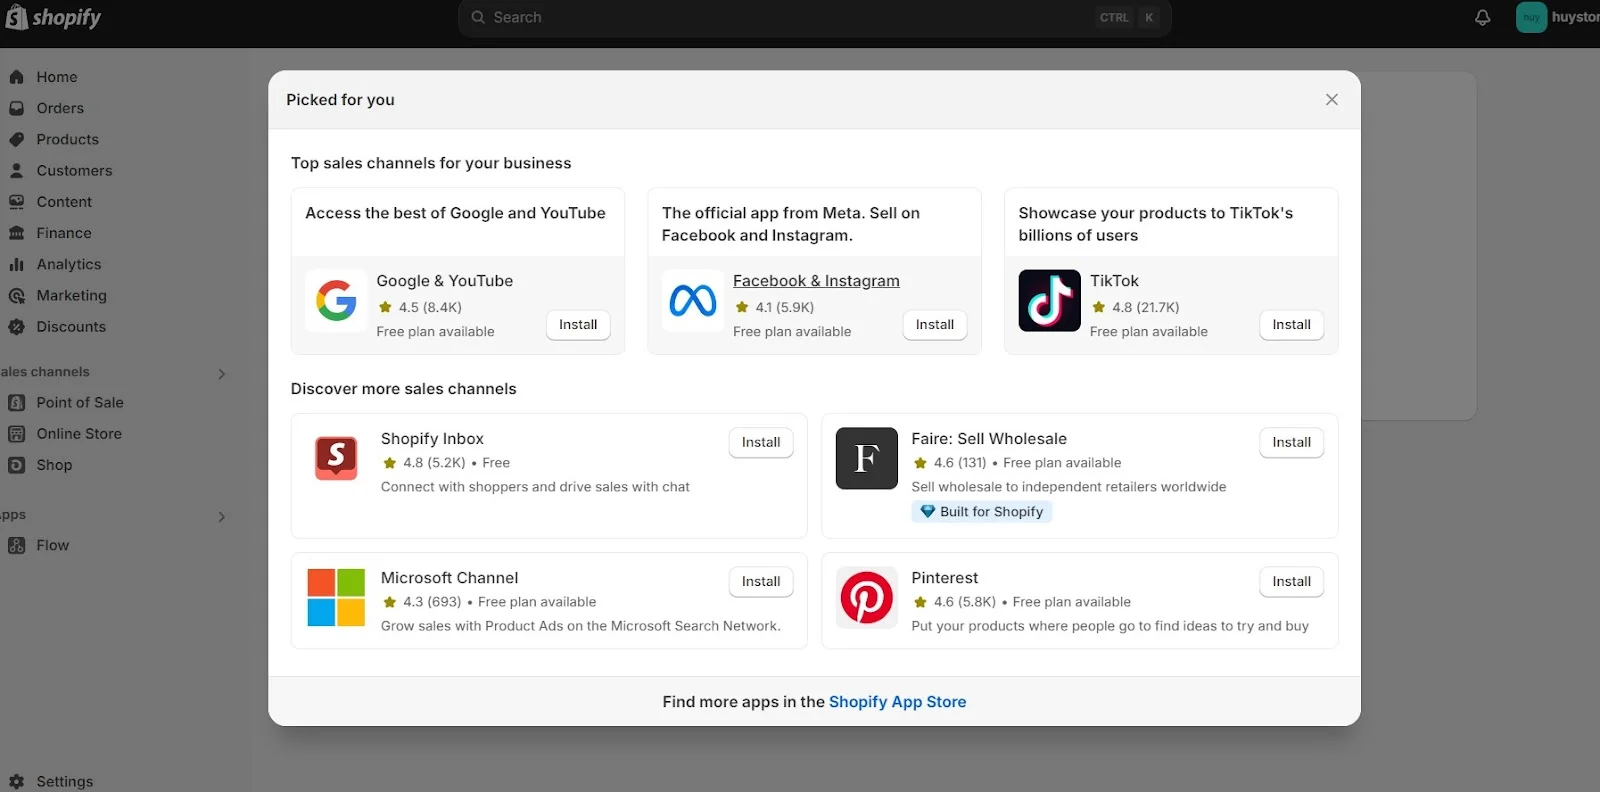Screen dimensions: 1600x792
Task: Click the Discounts badge icon in sidebar
Action: [x=16, y=326]
